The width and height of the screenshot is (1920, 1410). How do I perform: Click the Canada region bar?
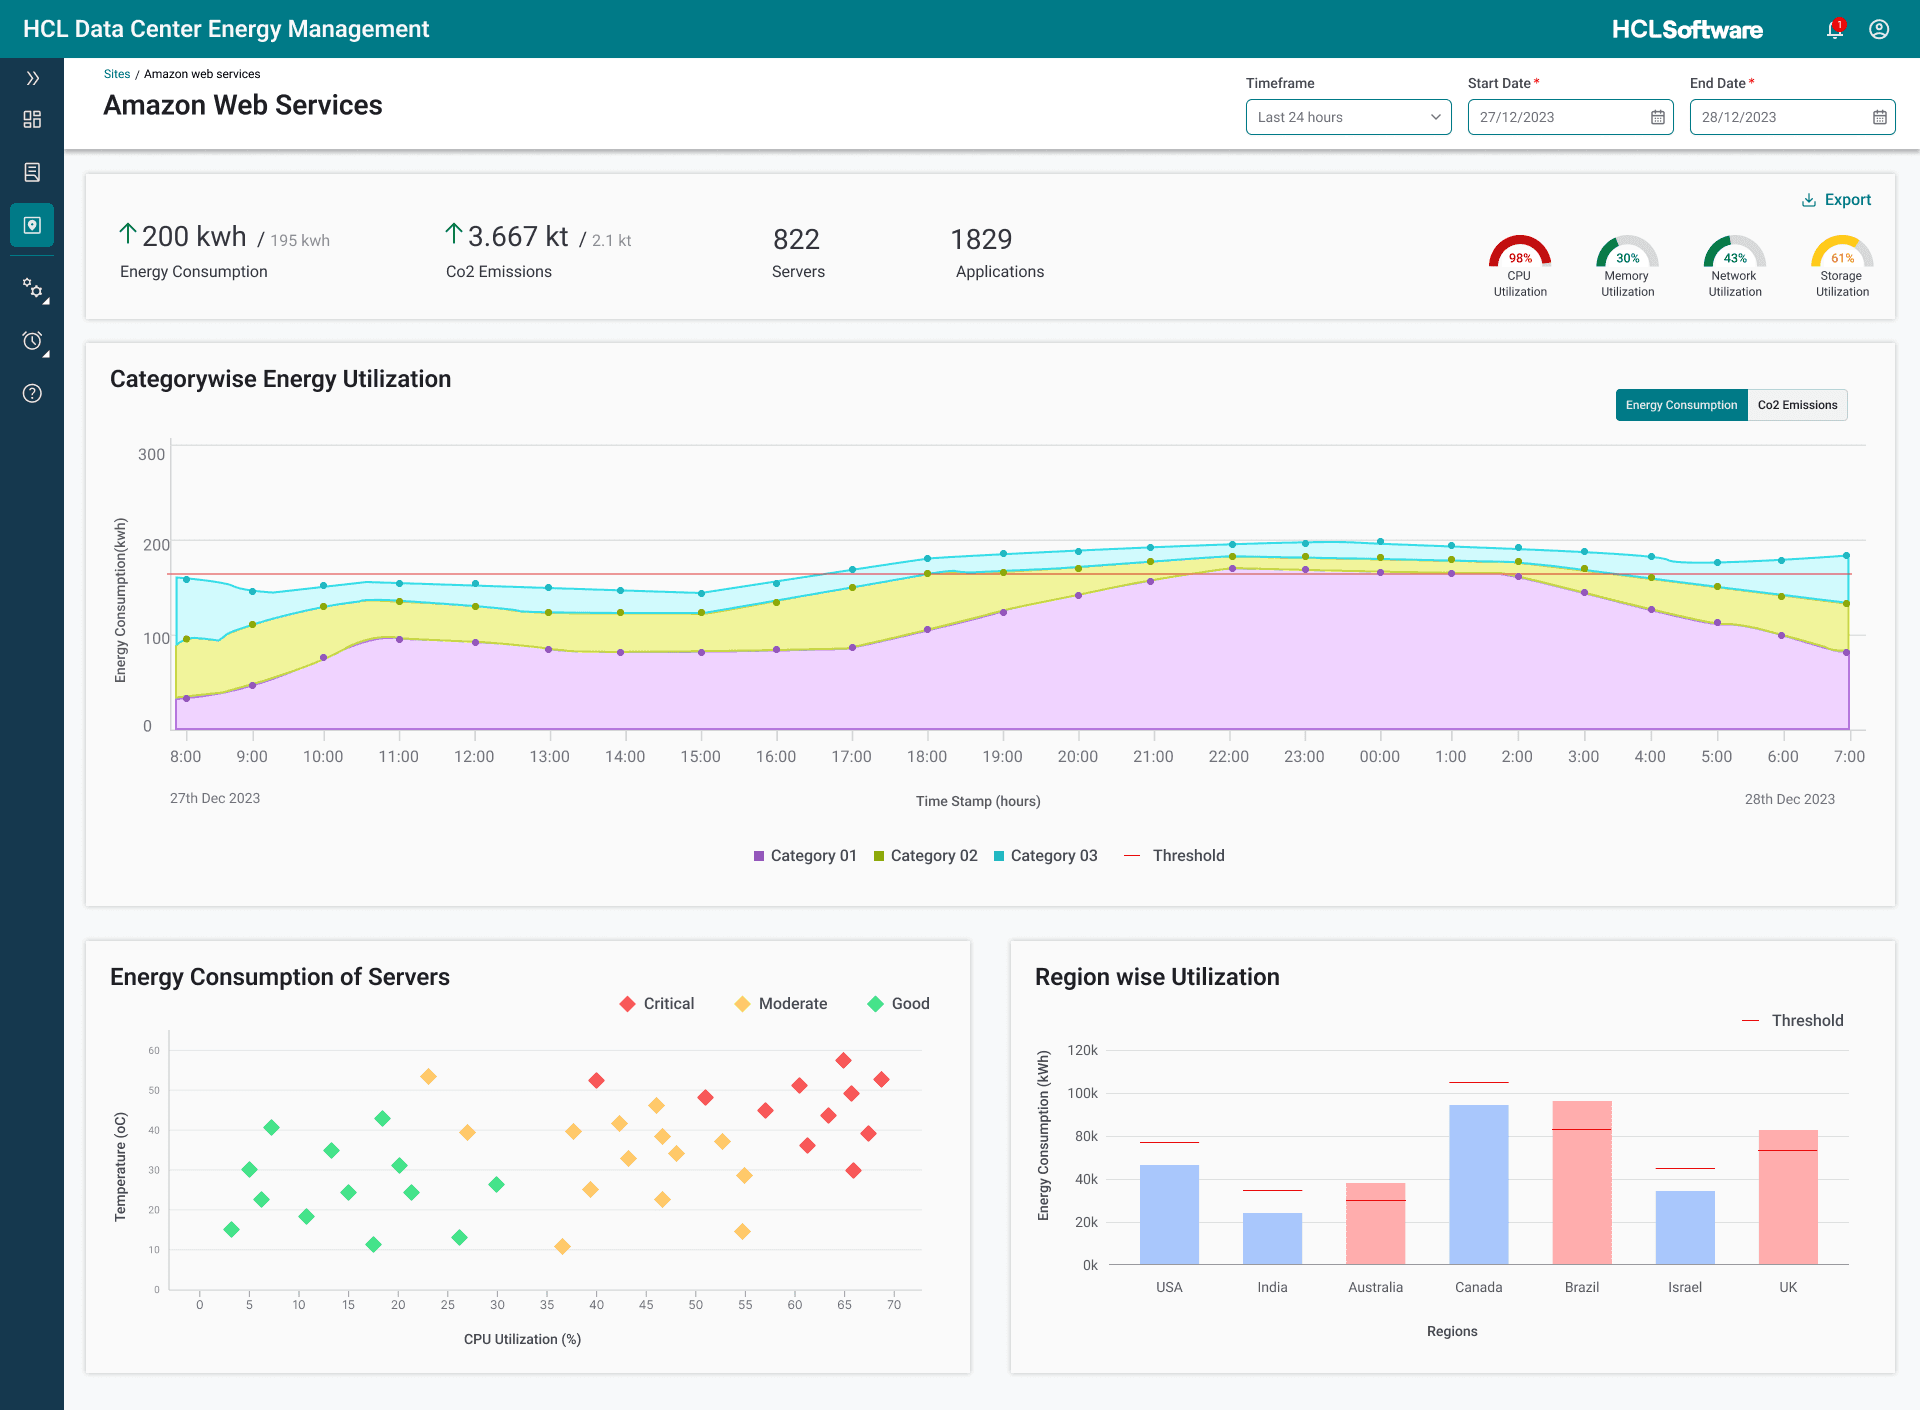1479,1184
